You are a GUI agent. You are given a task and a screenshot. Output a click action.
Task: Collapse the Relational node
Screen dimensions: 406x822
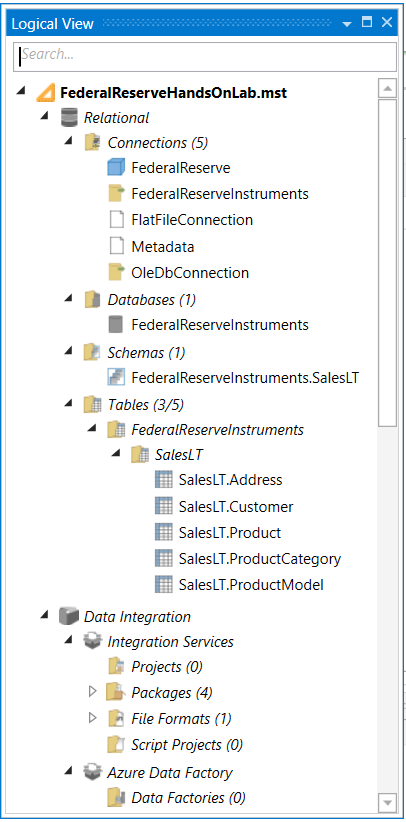click(45, 115)
